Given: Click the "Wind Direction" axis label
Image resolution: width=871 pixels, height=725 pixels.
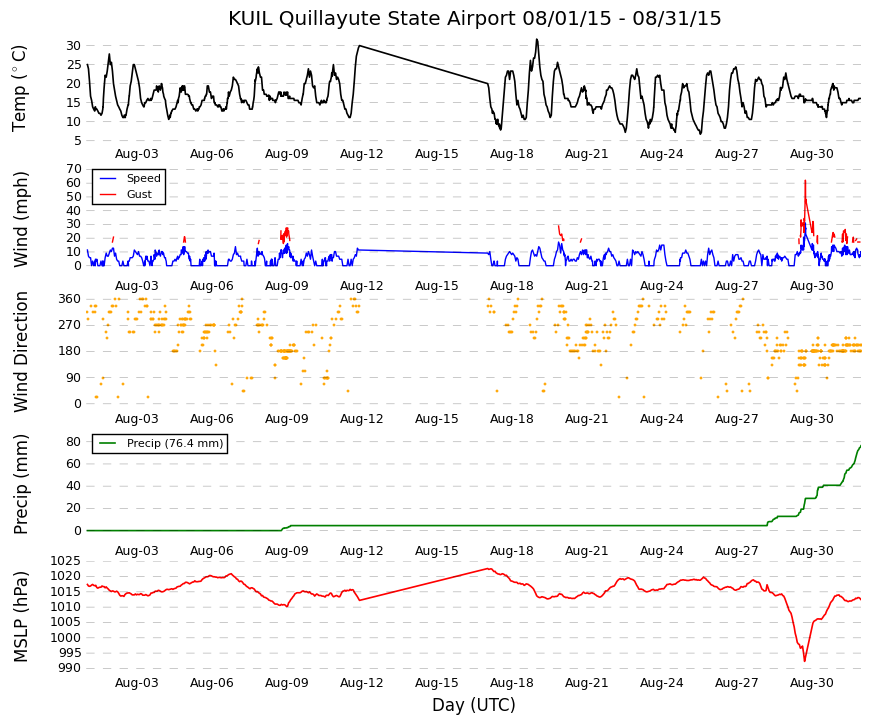Looking at the screenshot, I should click(20, 352).
